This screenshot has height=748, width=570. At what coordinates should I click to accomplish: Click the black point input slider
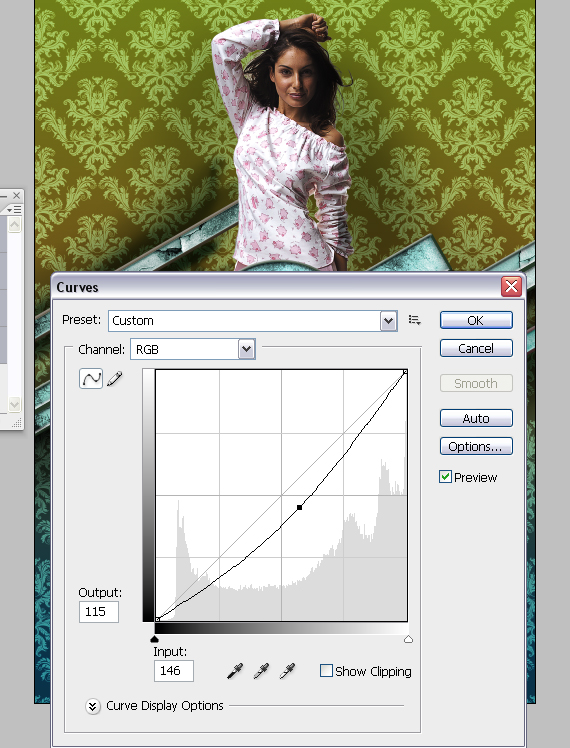tap(154, 639)
